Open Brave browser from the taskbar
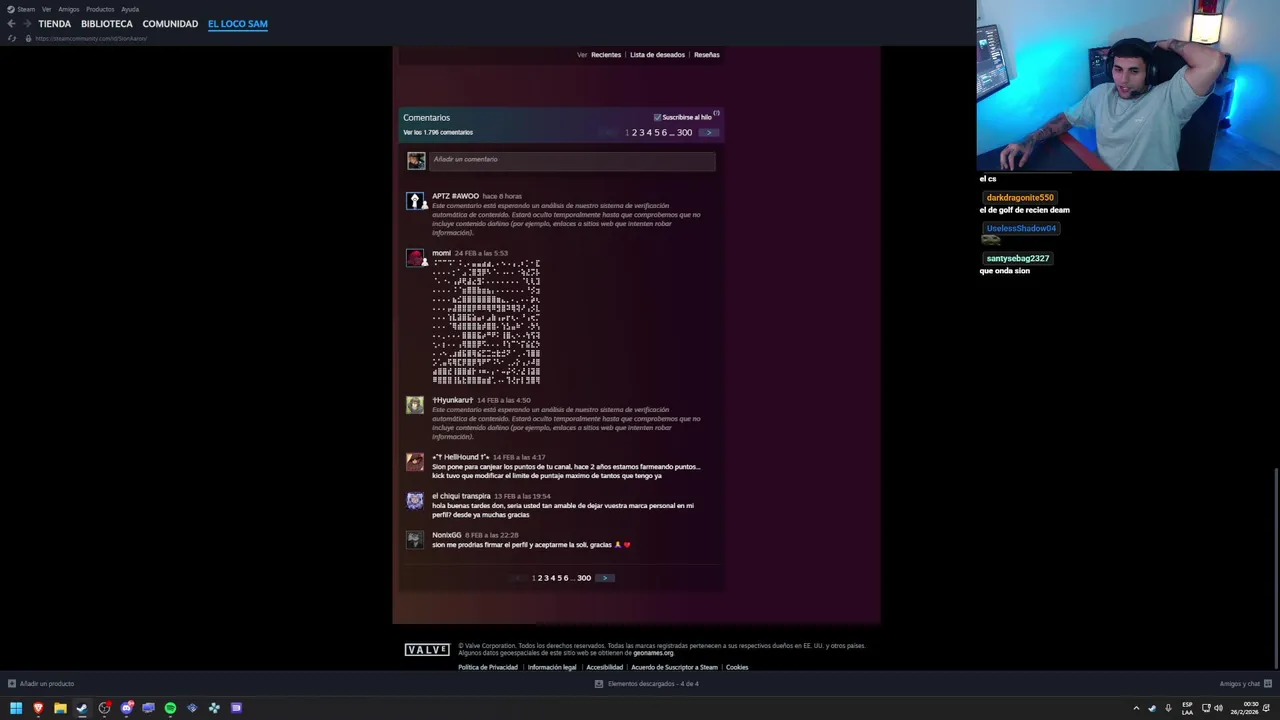This screenshot has height=720, width=1280. [38, 708]
